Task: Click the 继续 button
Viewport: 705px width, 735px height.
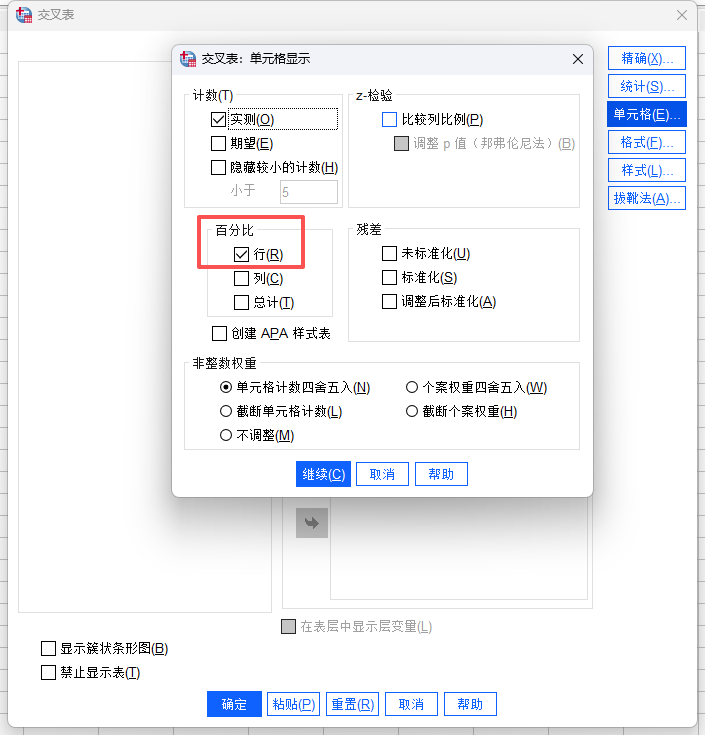Action: click(x=323, y=474)
